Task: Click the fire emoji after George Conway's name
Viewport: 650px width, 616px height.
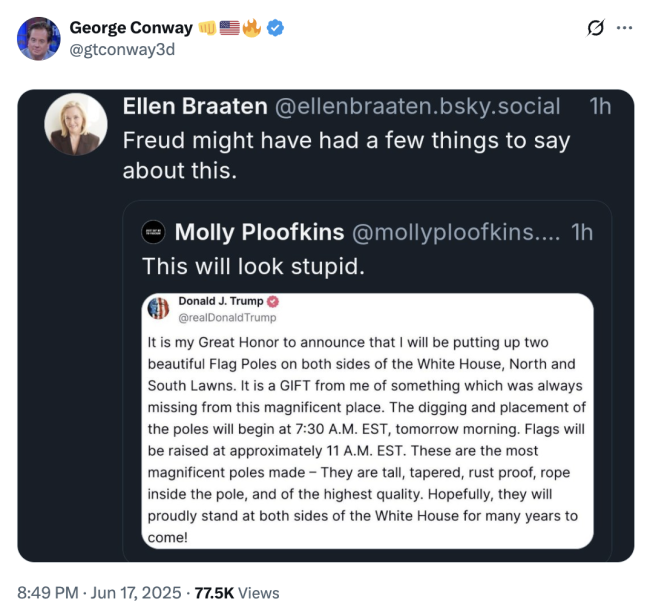Action: (252, 28)
